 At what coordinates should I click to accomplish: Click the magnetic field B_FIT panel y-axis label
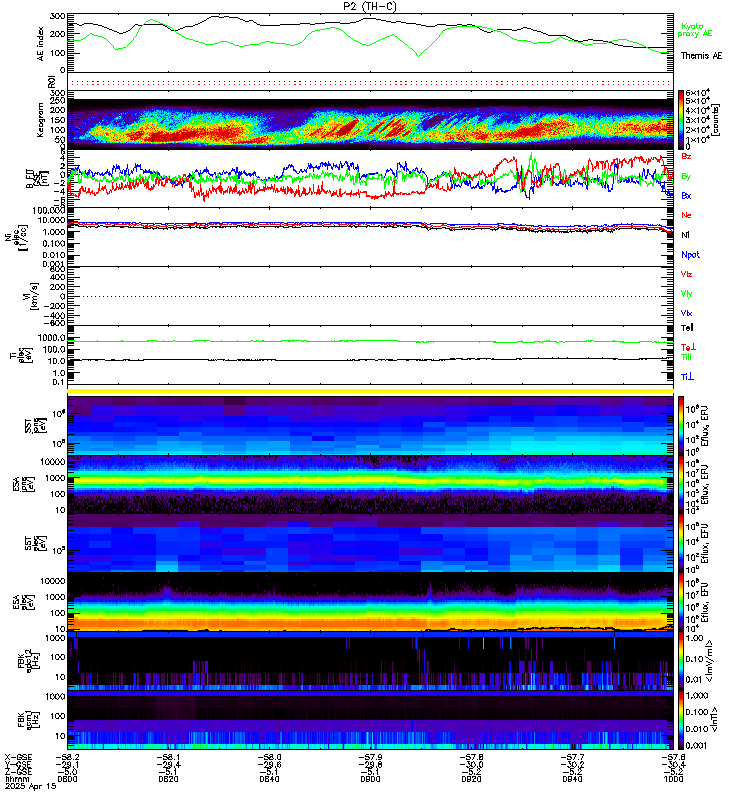tap(37, 179)
